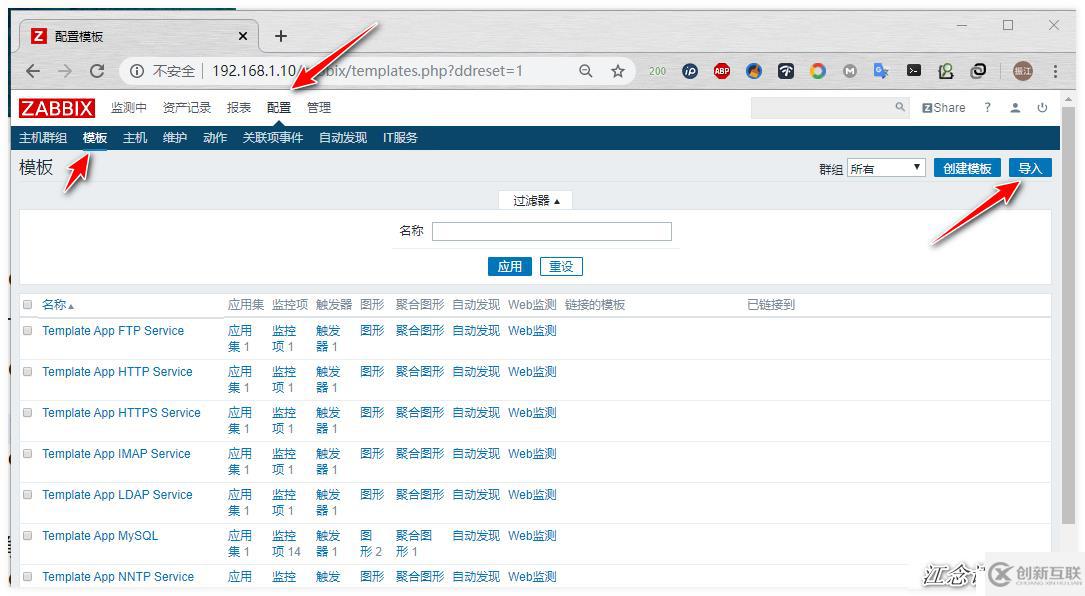Open the Google Translate extension icon
Image resolution: width=1085 pixels, height=596 pixels.
click(x=881, y=71)
